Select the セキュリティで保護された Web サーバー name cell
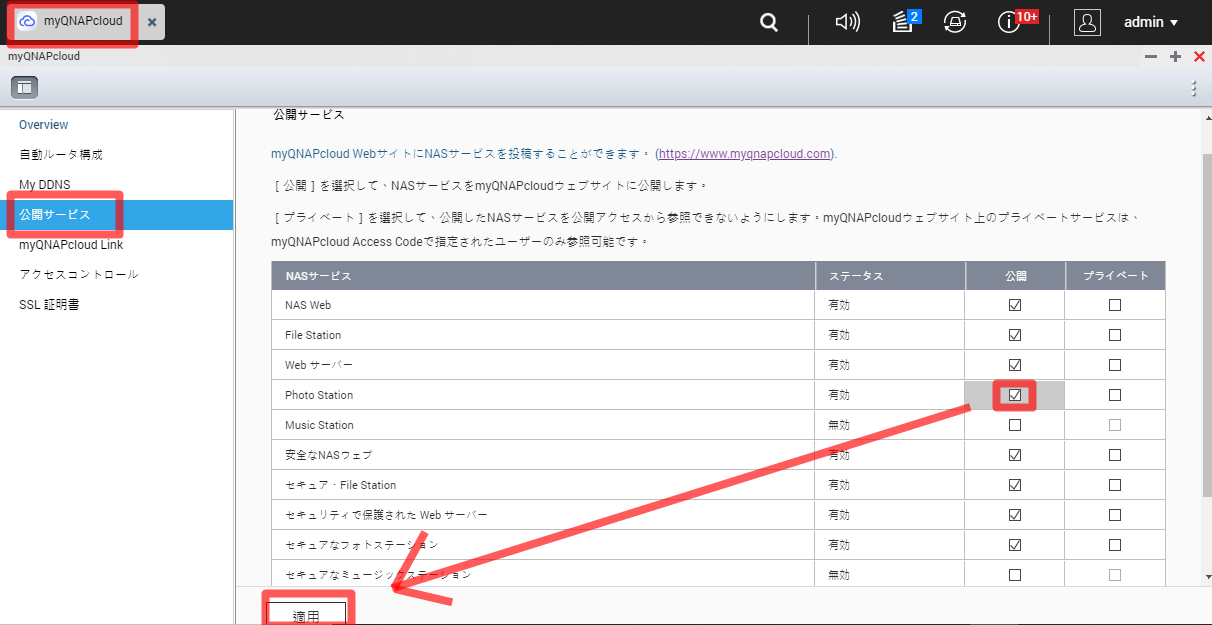The image size is (1212, 625). coord(543,515)
